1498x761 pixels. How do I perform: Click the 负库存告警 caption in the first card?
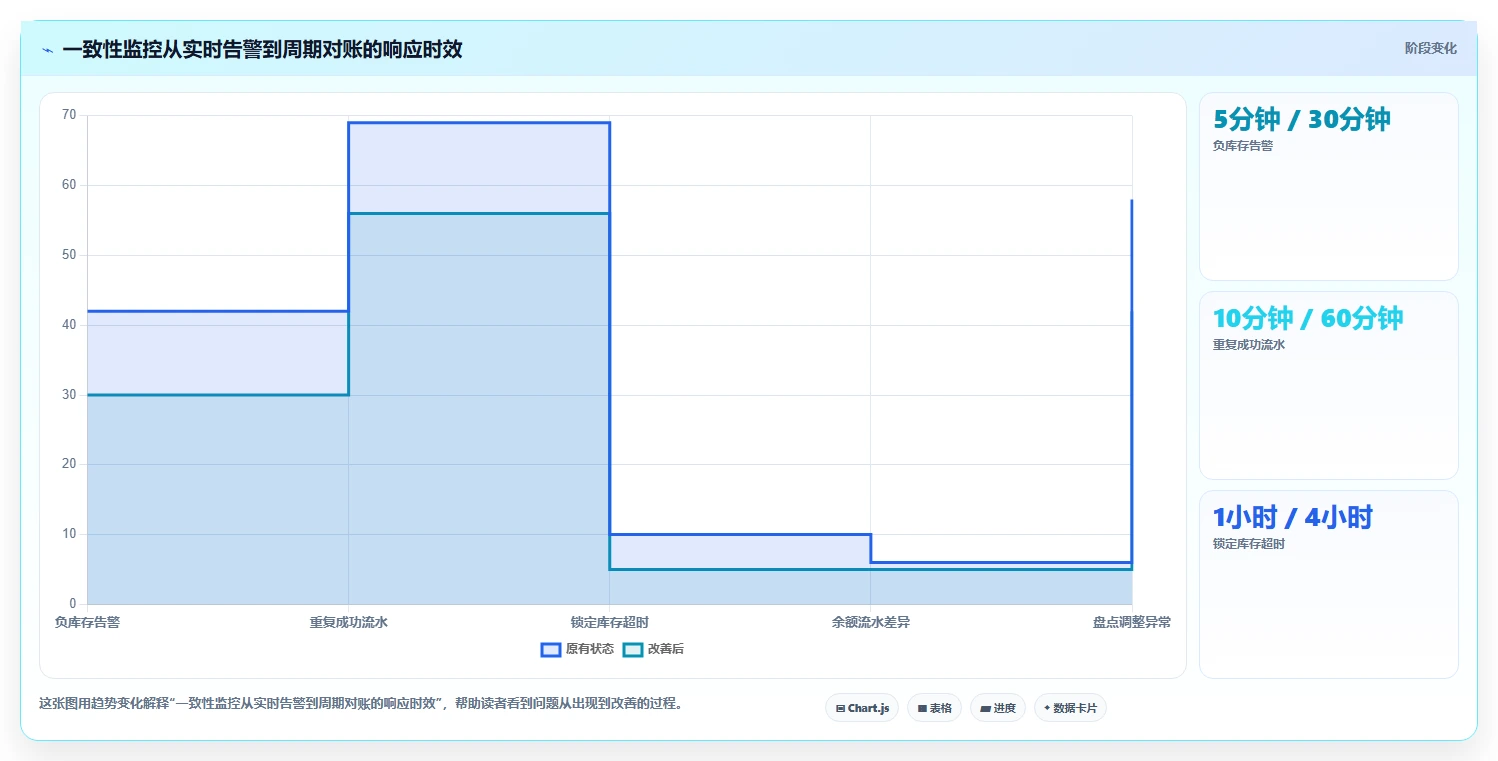coord(1242,146)
